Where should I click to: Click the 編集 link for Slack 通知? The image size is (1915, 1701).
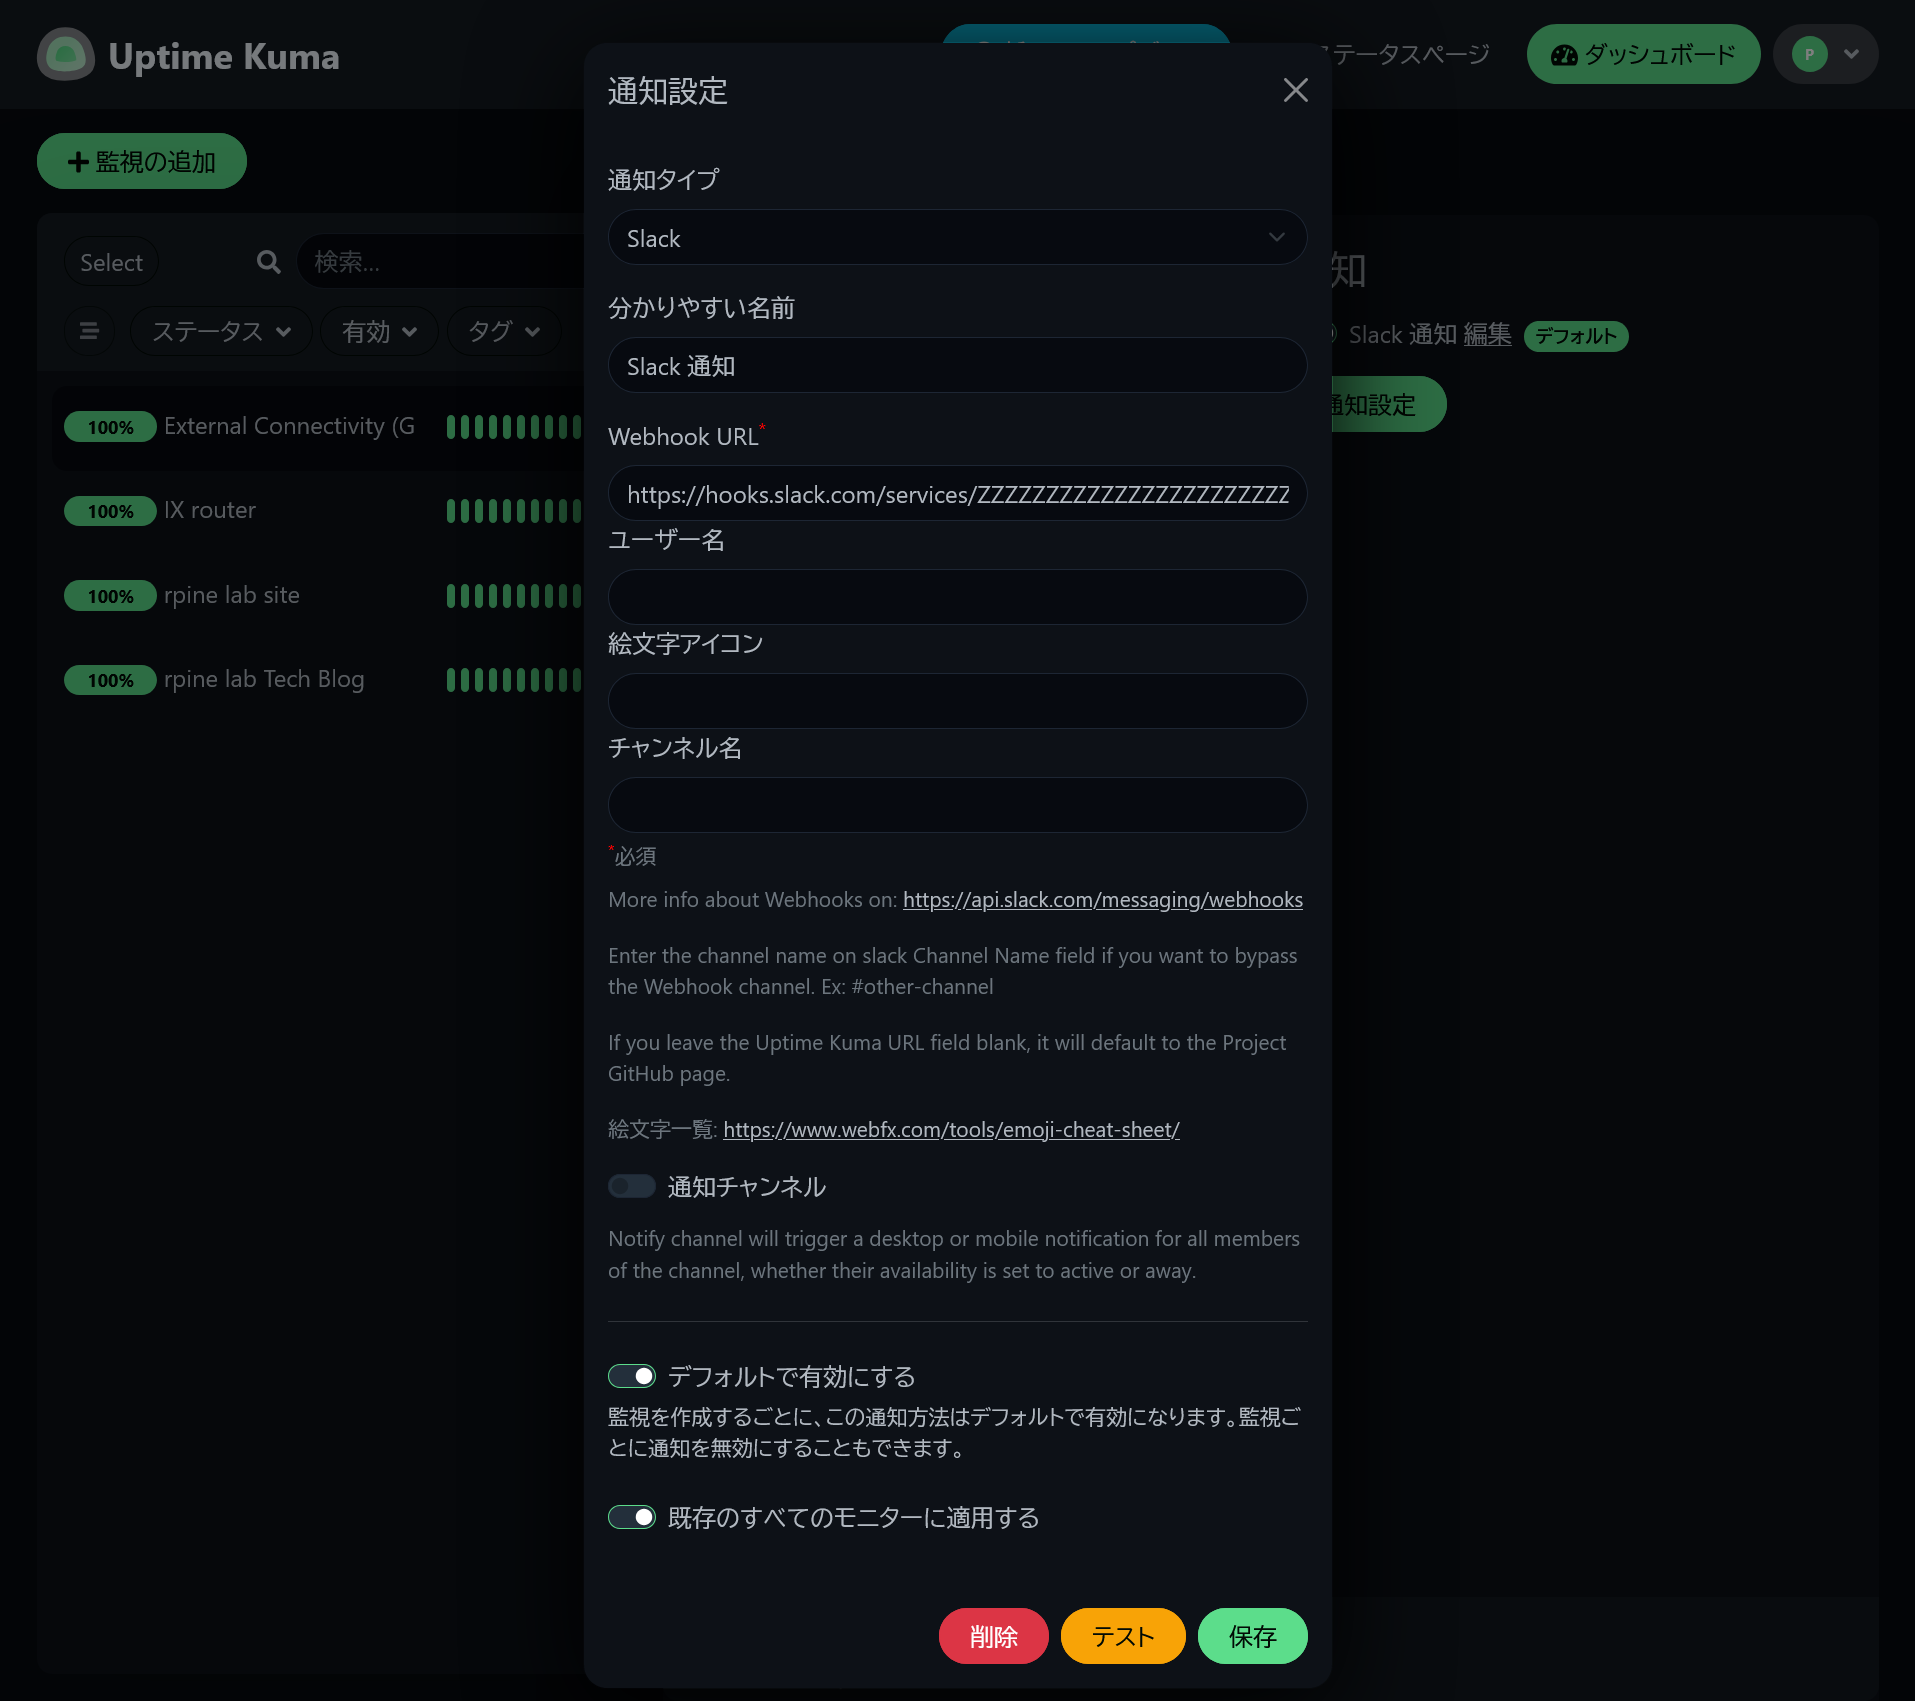pyautogui.click(x=1487, y=335)
